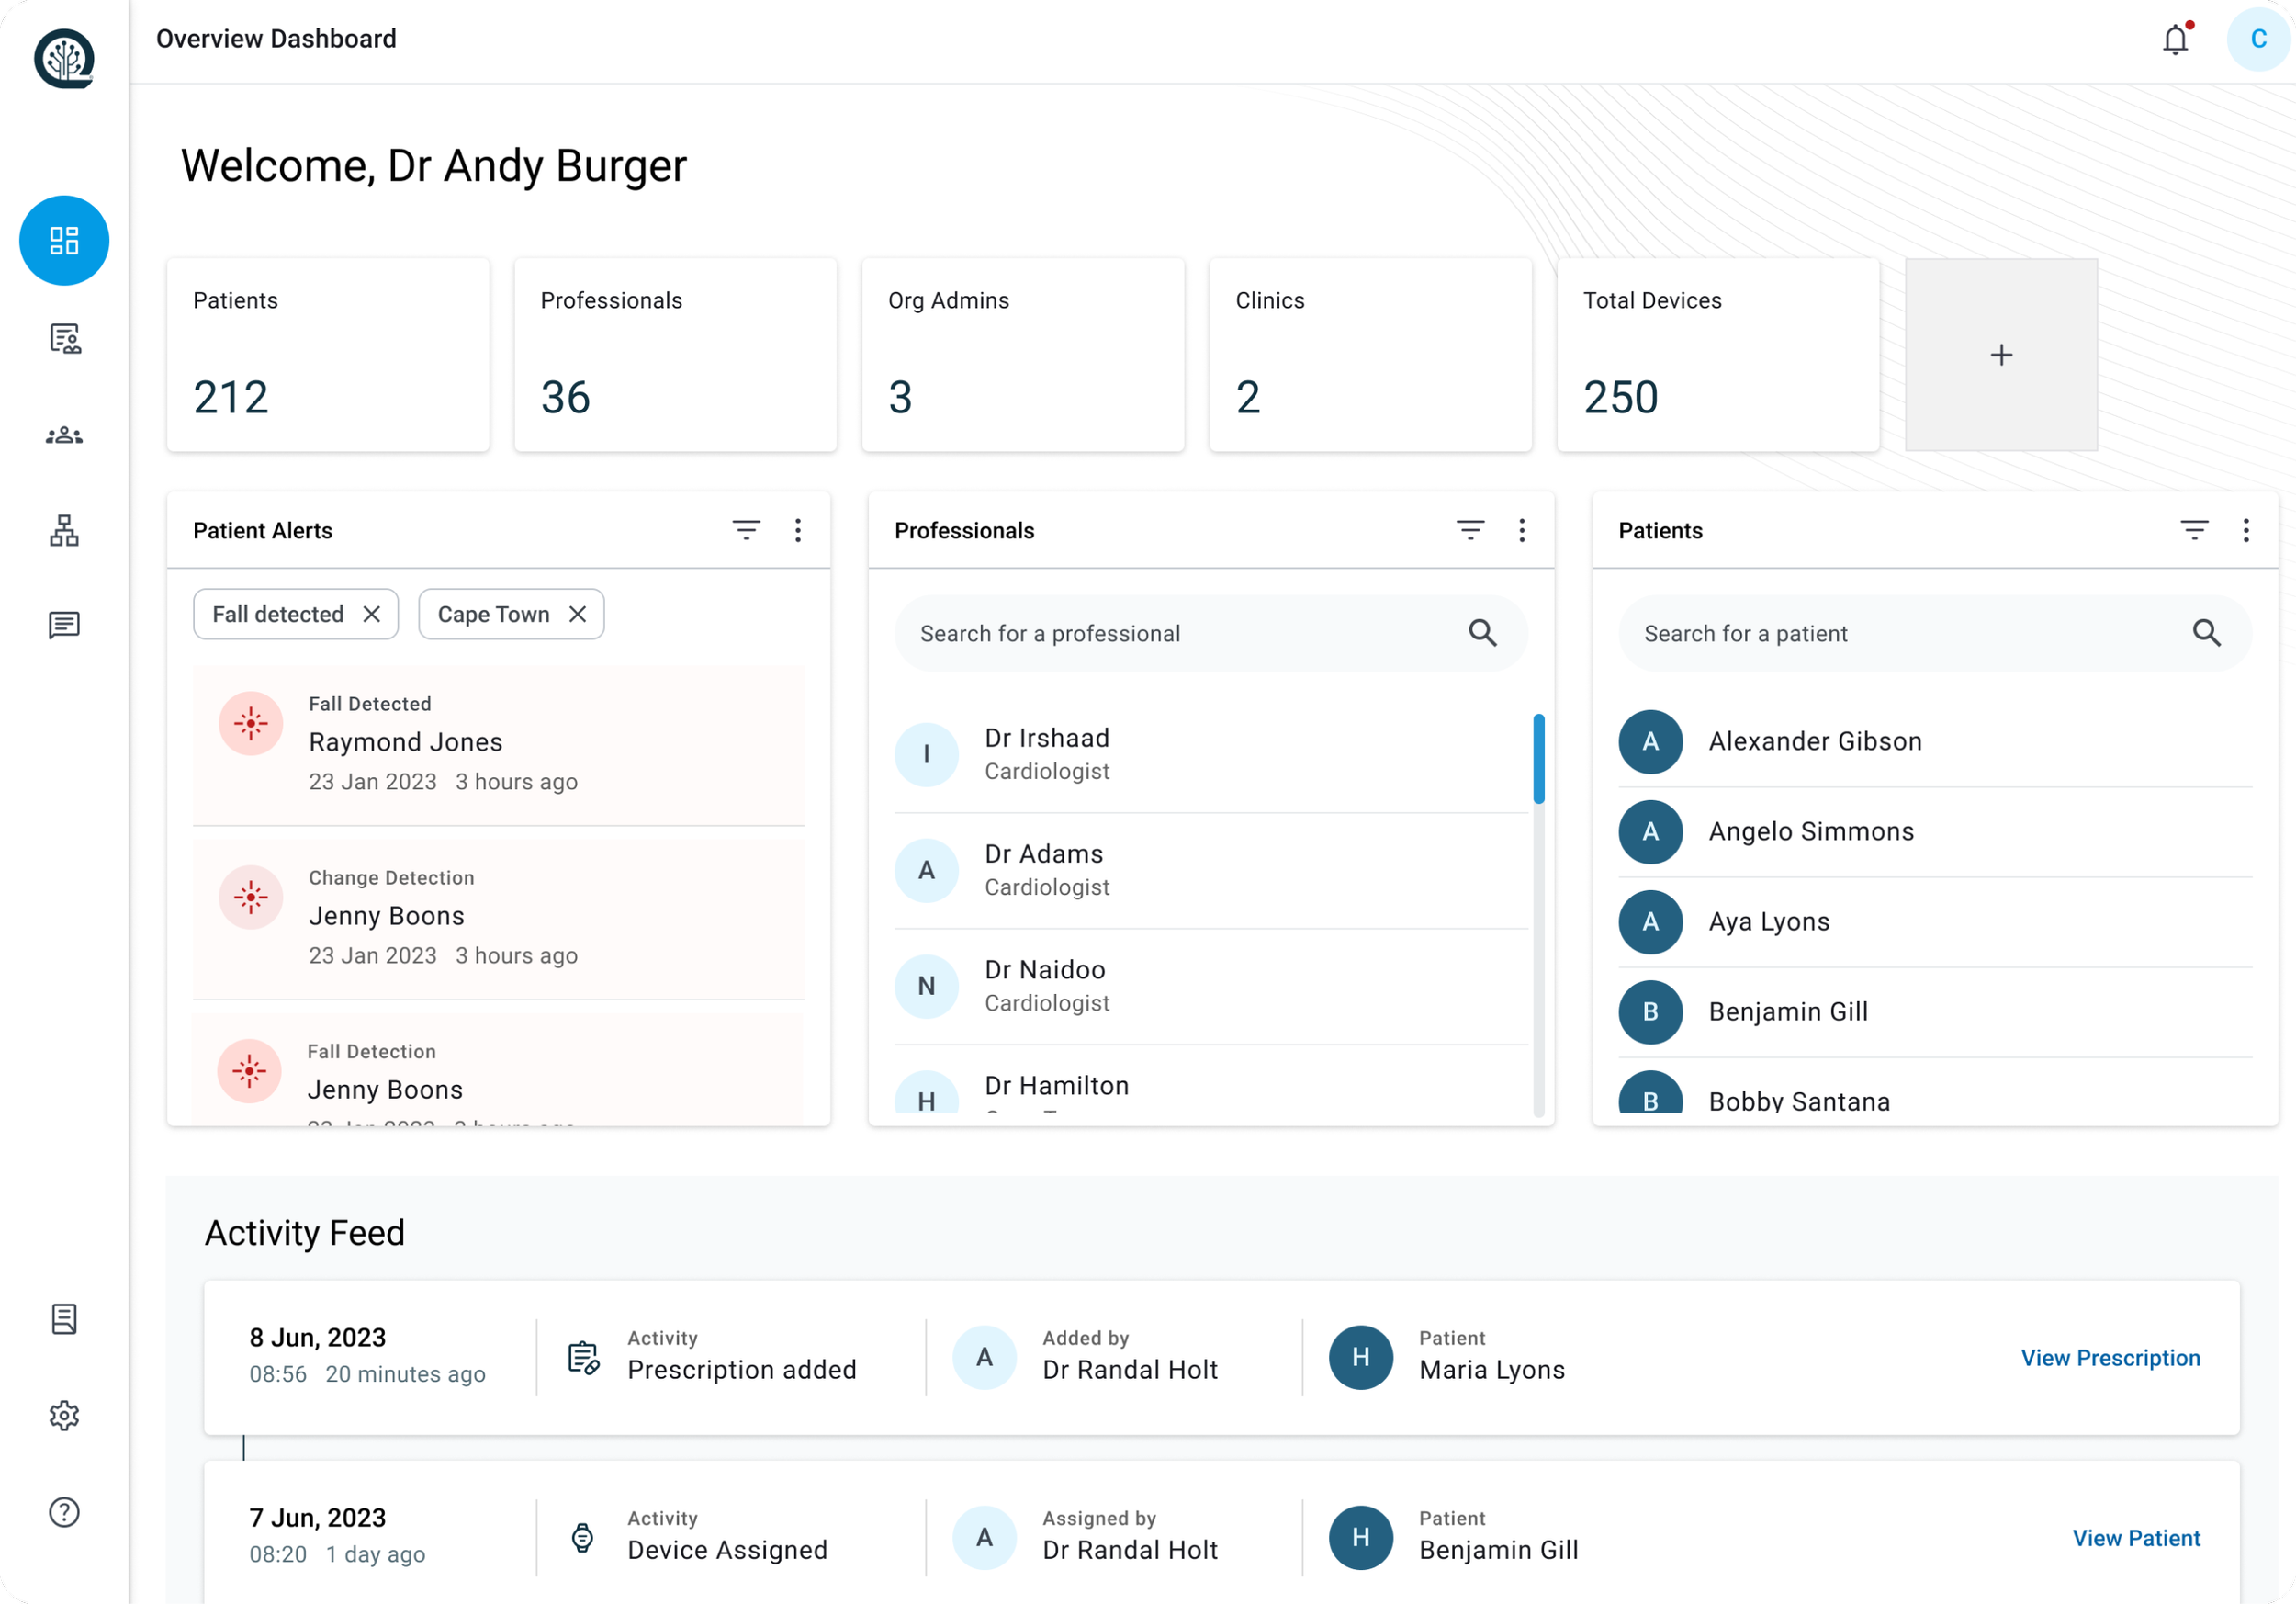The image size is (2296, 1604).
Task: Select Dr Adams in Professionals list
Action: coord(1044,869)
